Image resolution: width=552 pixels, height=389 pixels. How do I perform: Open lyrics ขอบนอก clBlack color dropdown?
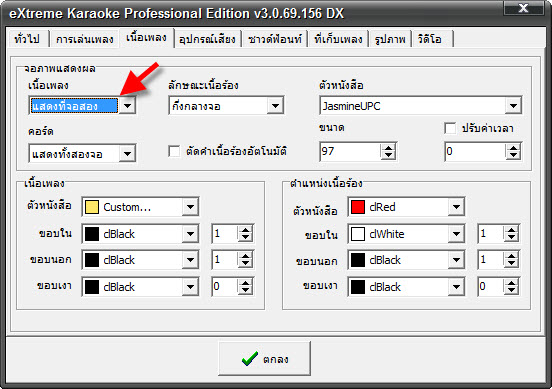click(x=190, y=260)
